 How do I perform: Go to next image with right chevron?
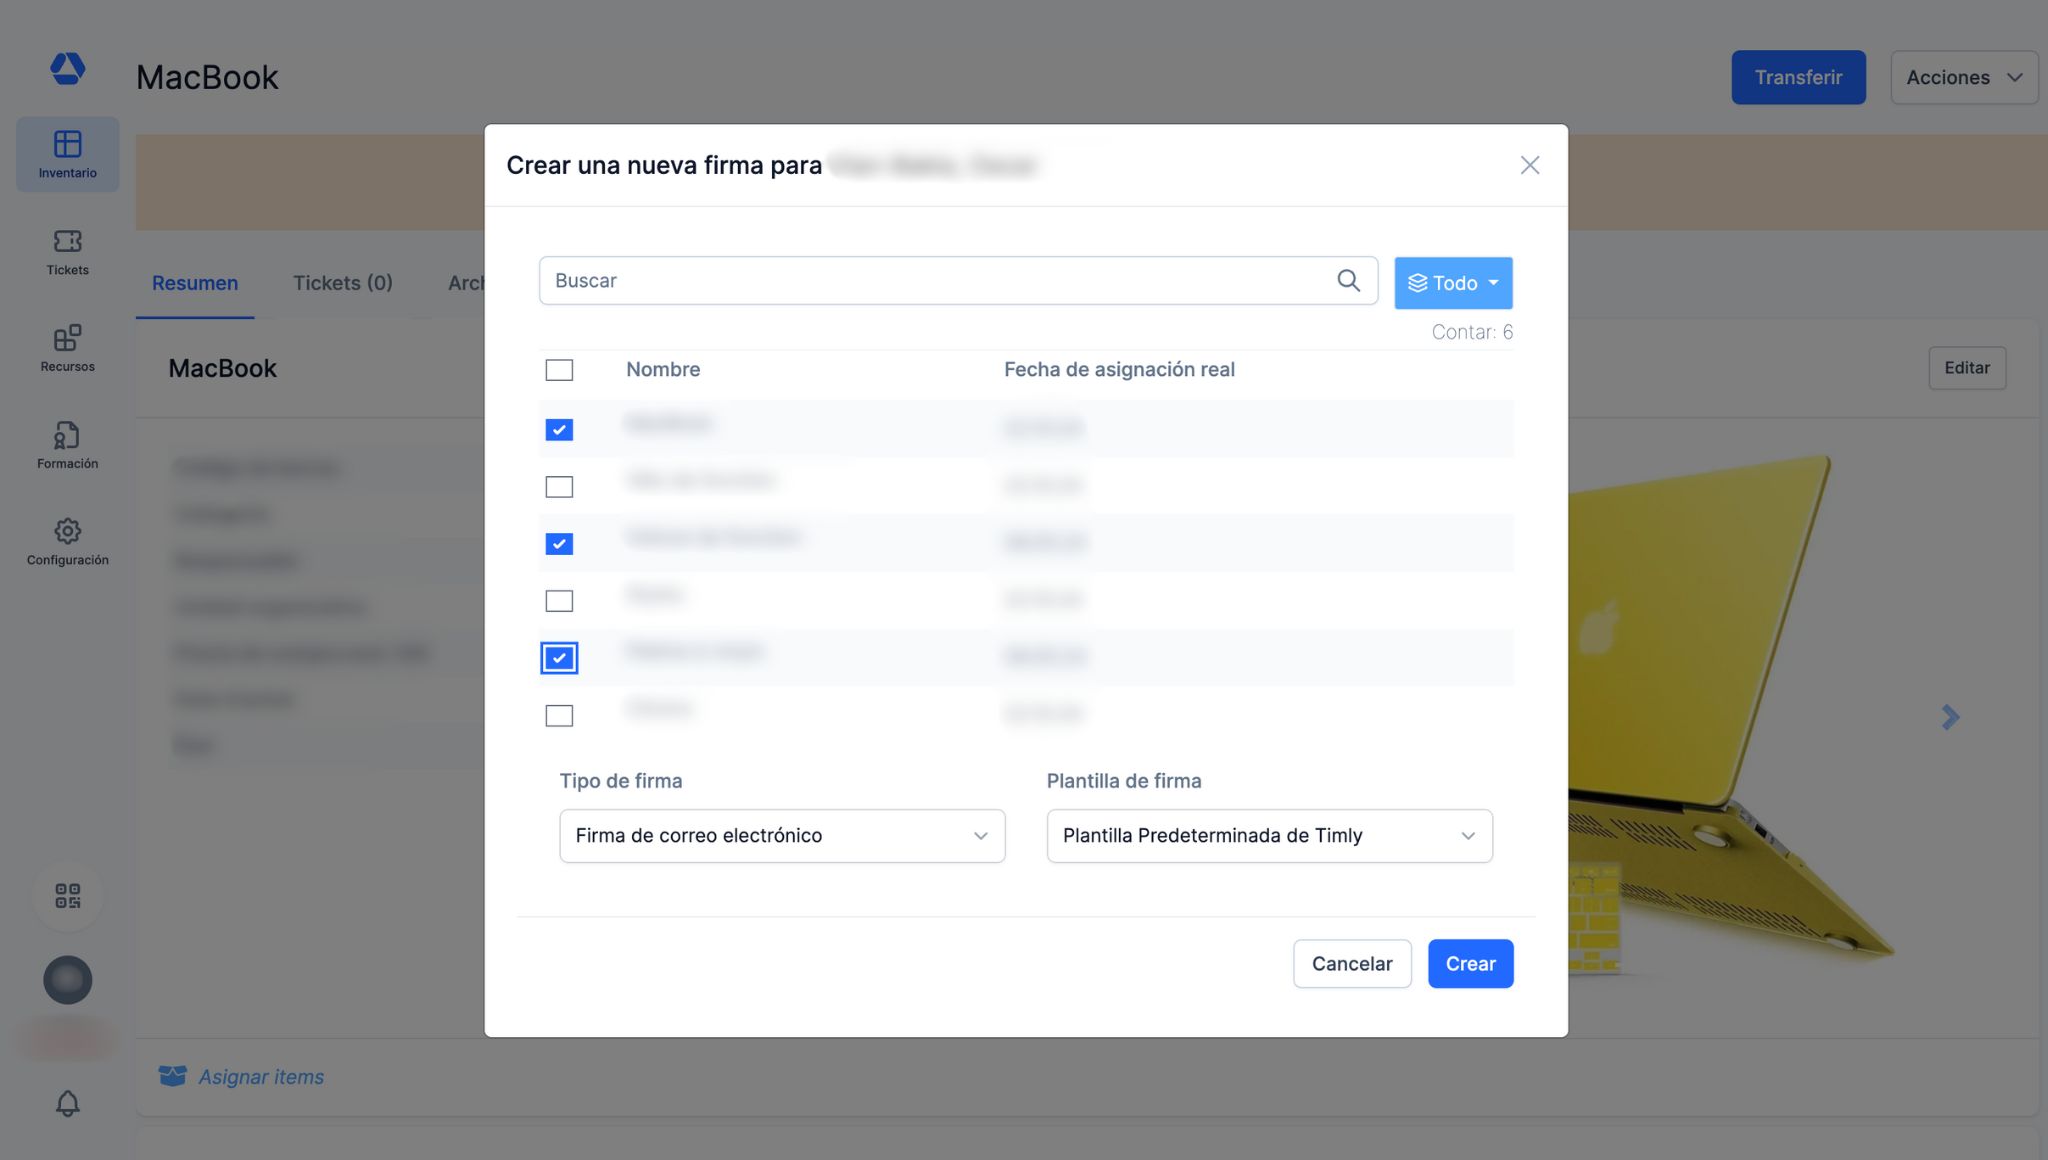(x=1950, y=717)
